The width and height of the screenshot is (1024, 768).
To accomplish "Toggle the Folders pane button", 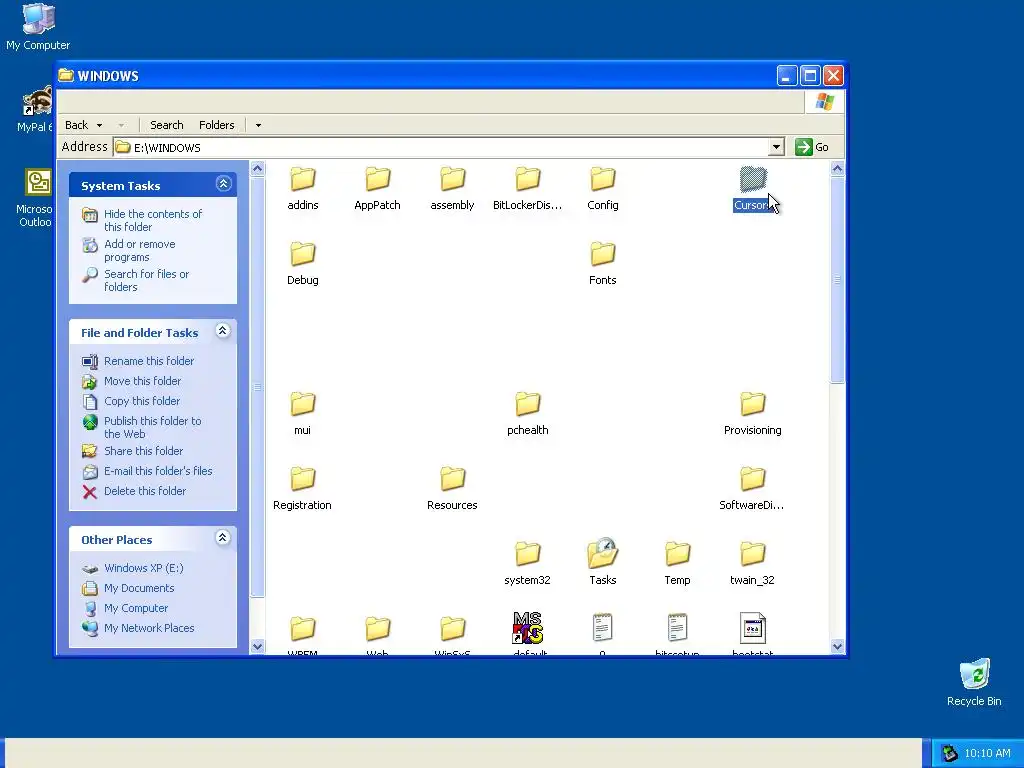I will coord(216,125).
